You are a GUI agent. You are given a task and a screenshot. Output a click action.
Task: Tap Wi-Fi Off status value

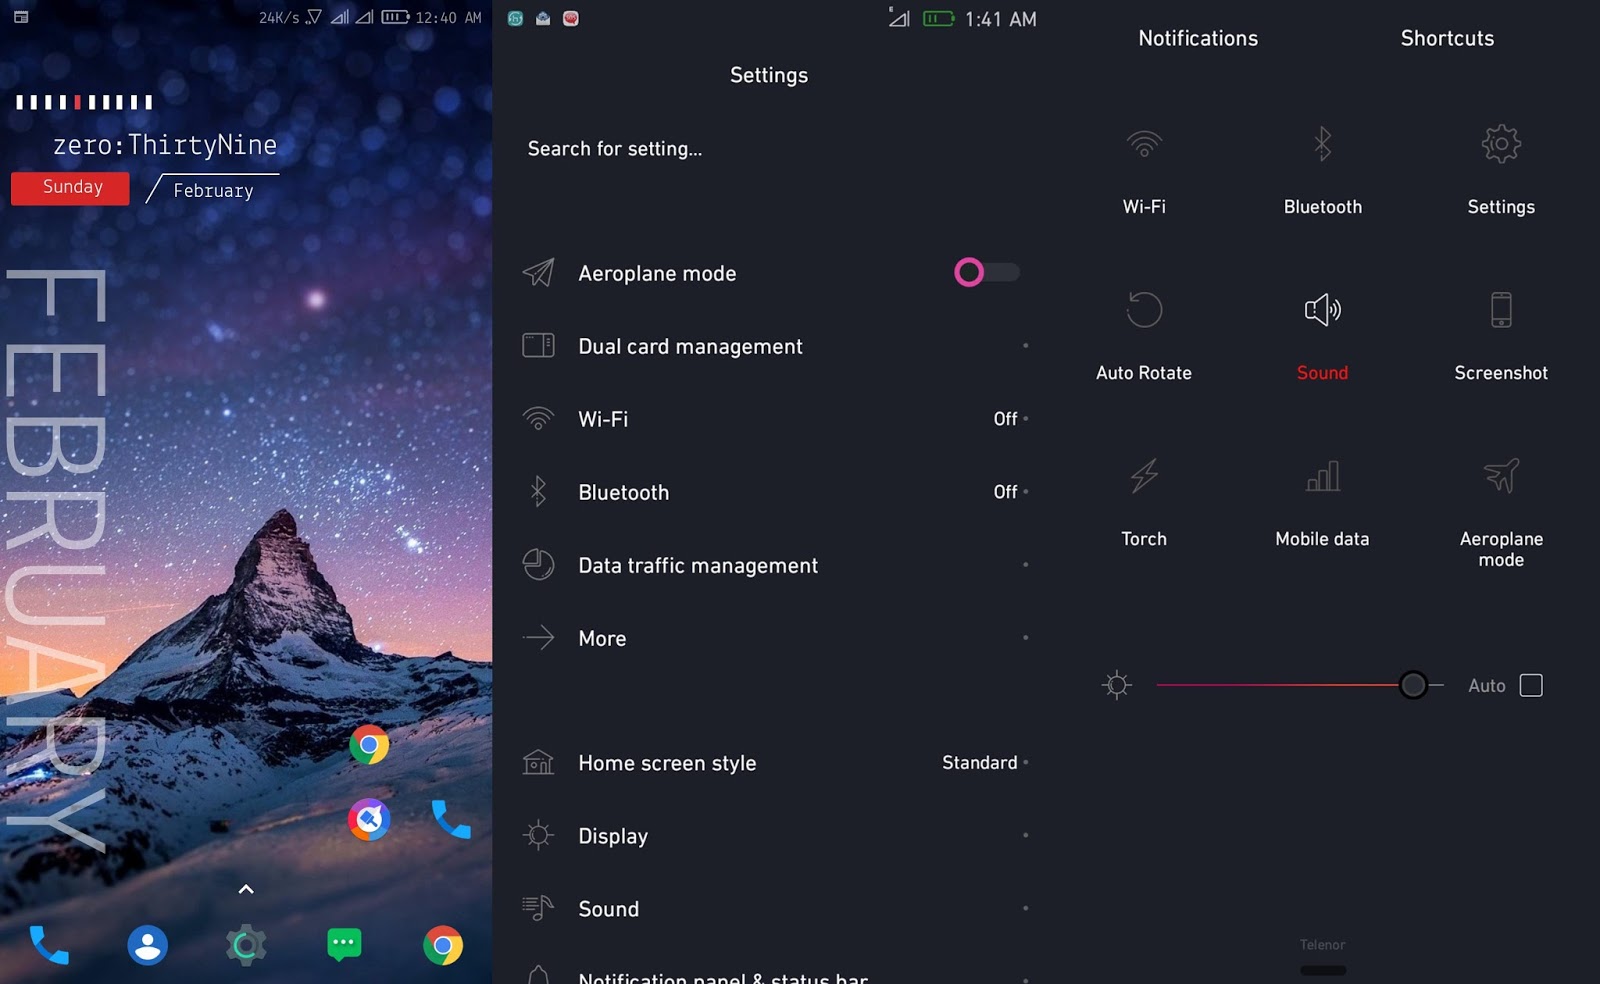pos(1005,419)
